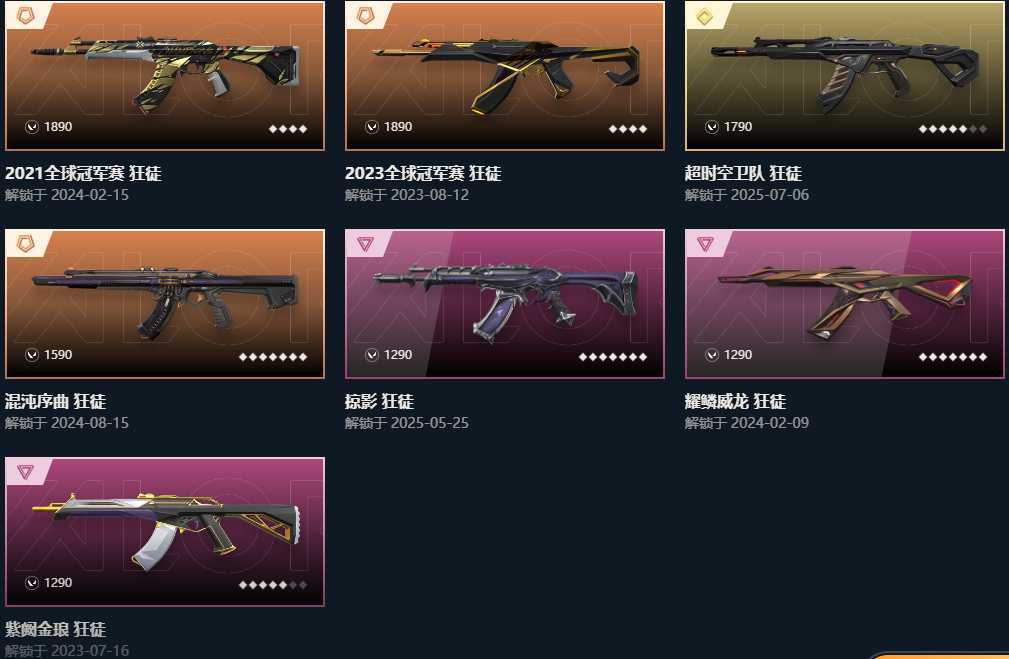The width and height of the screenshot is (1009, 659).
Task: Click the VP currency icon beside the 1790 price
Action: coord(712,127)
